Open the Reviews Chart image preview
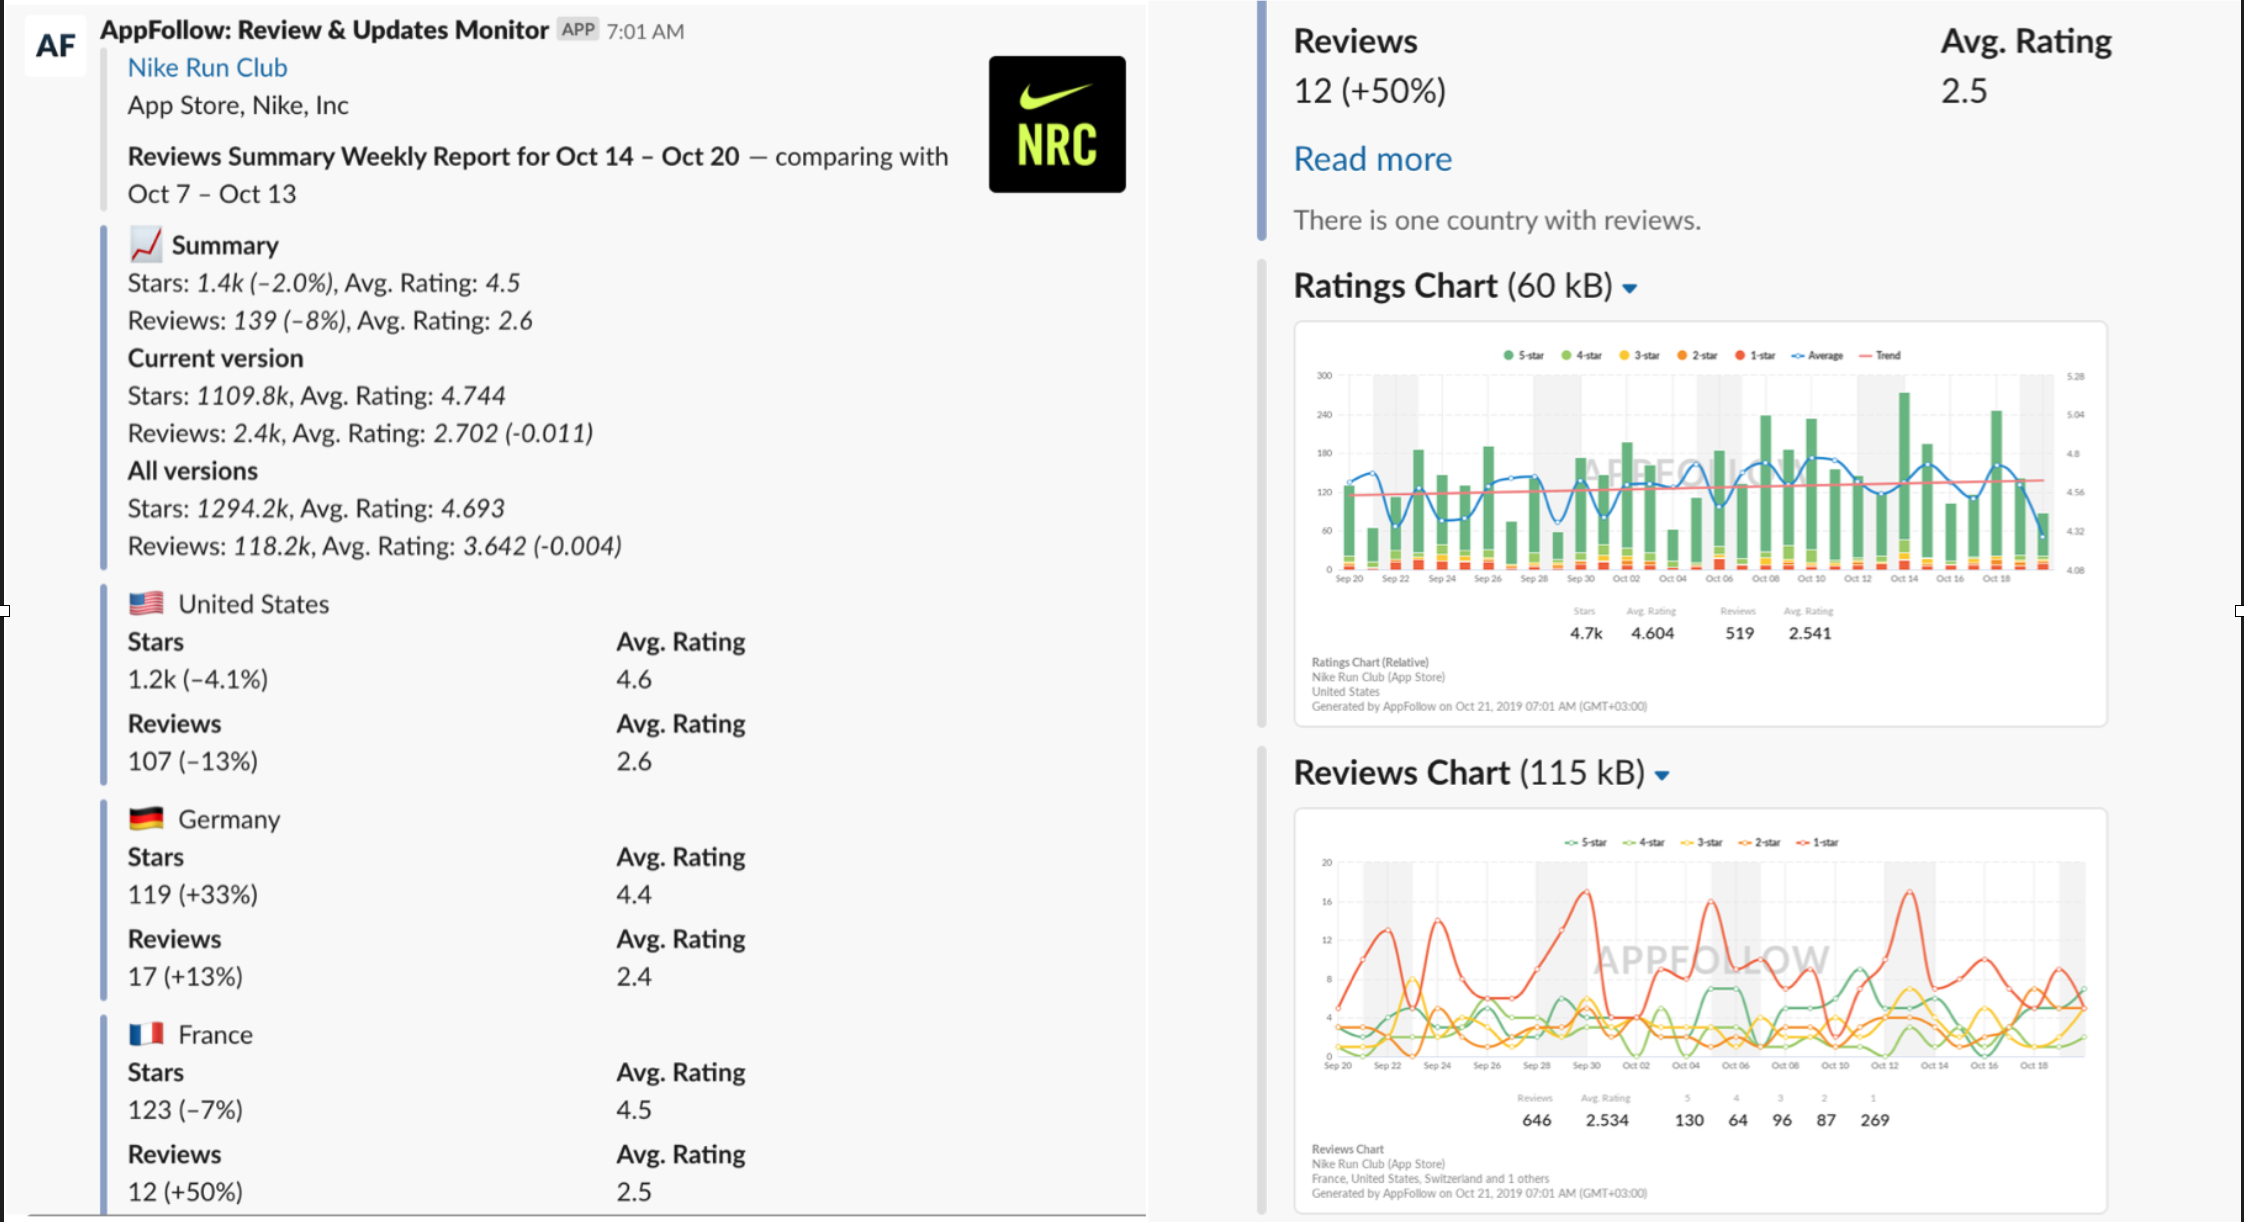This screenshot has width=2244, height=1222. coord(1700,1010)
